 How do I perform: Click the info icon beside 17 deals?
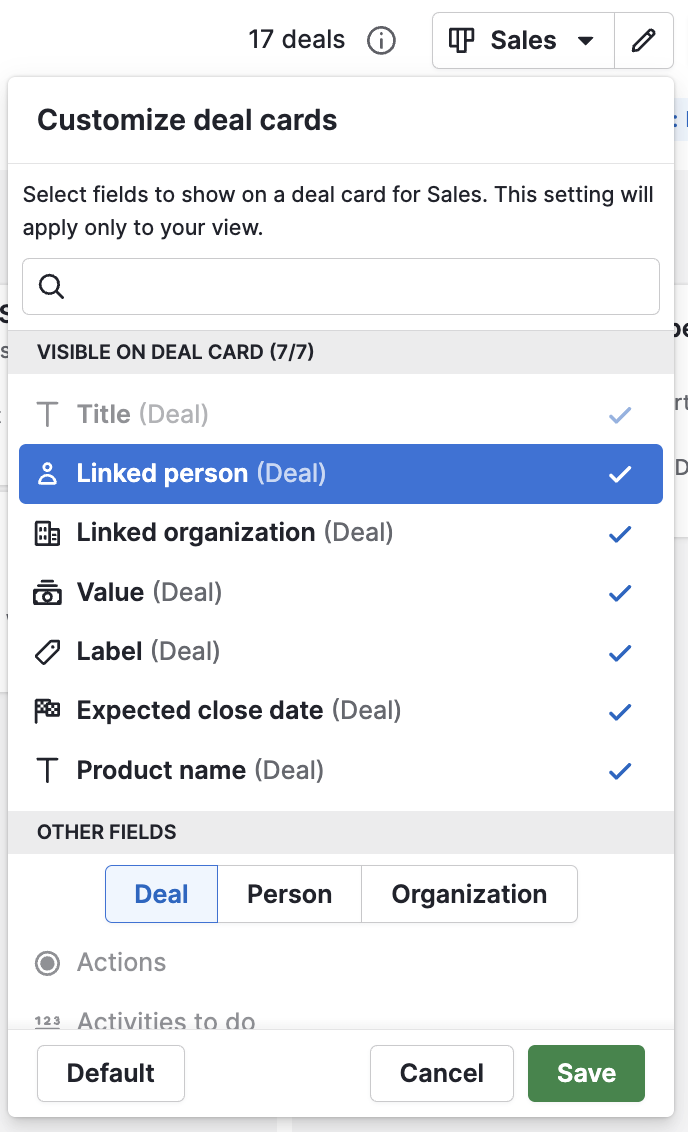coord(381,41)
